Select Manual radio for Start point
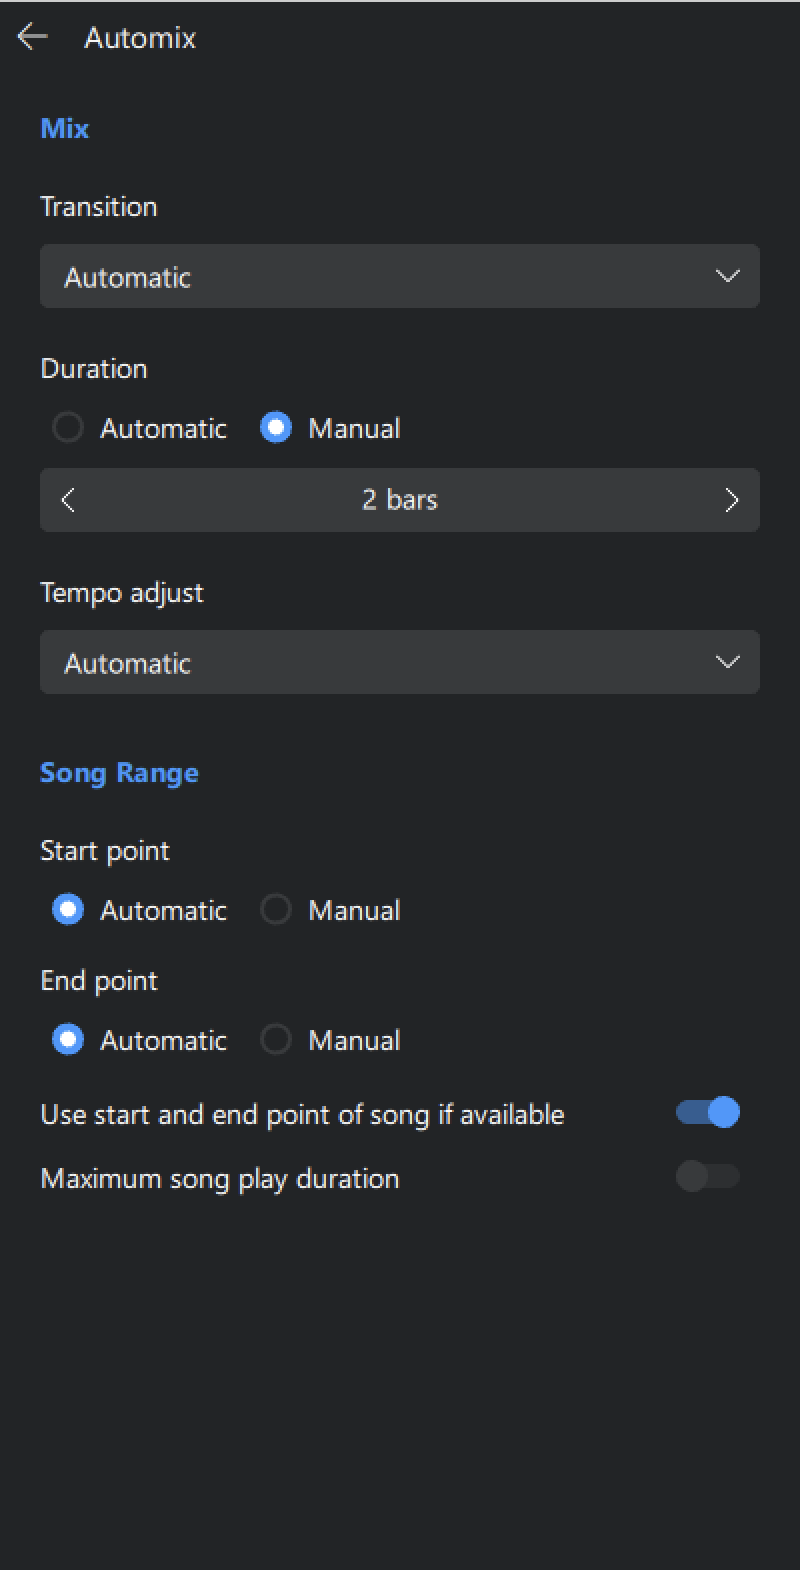This screenshot has height=1570, width=800. click(276, 910)
